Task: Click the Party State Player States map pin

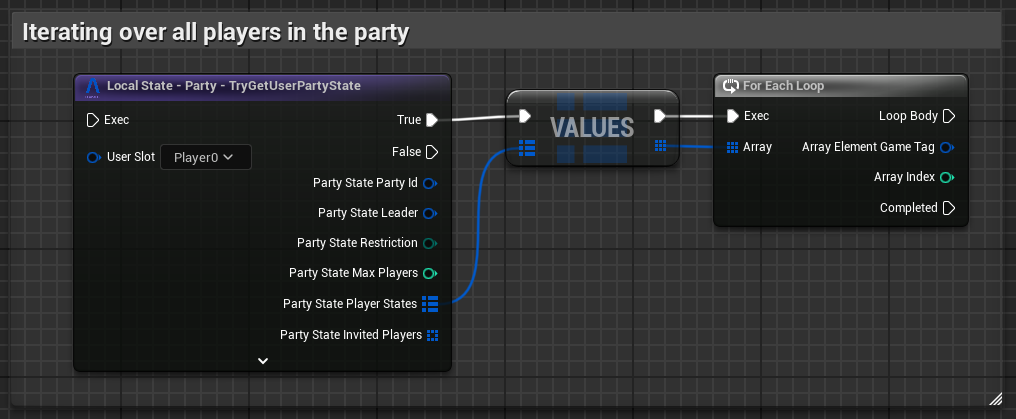Action: (x=431, y=304)
